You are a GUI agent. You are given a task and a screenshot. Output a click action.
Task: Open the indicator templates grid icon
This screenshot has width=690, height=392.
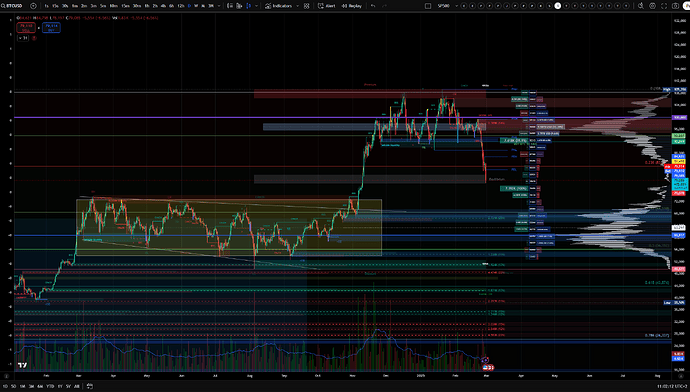pos(306,6)
